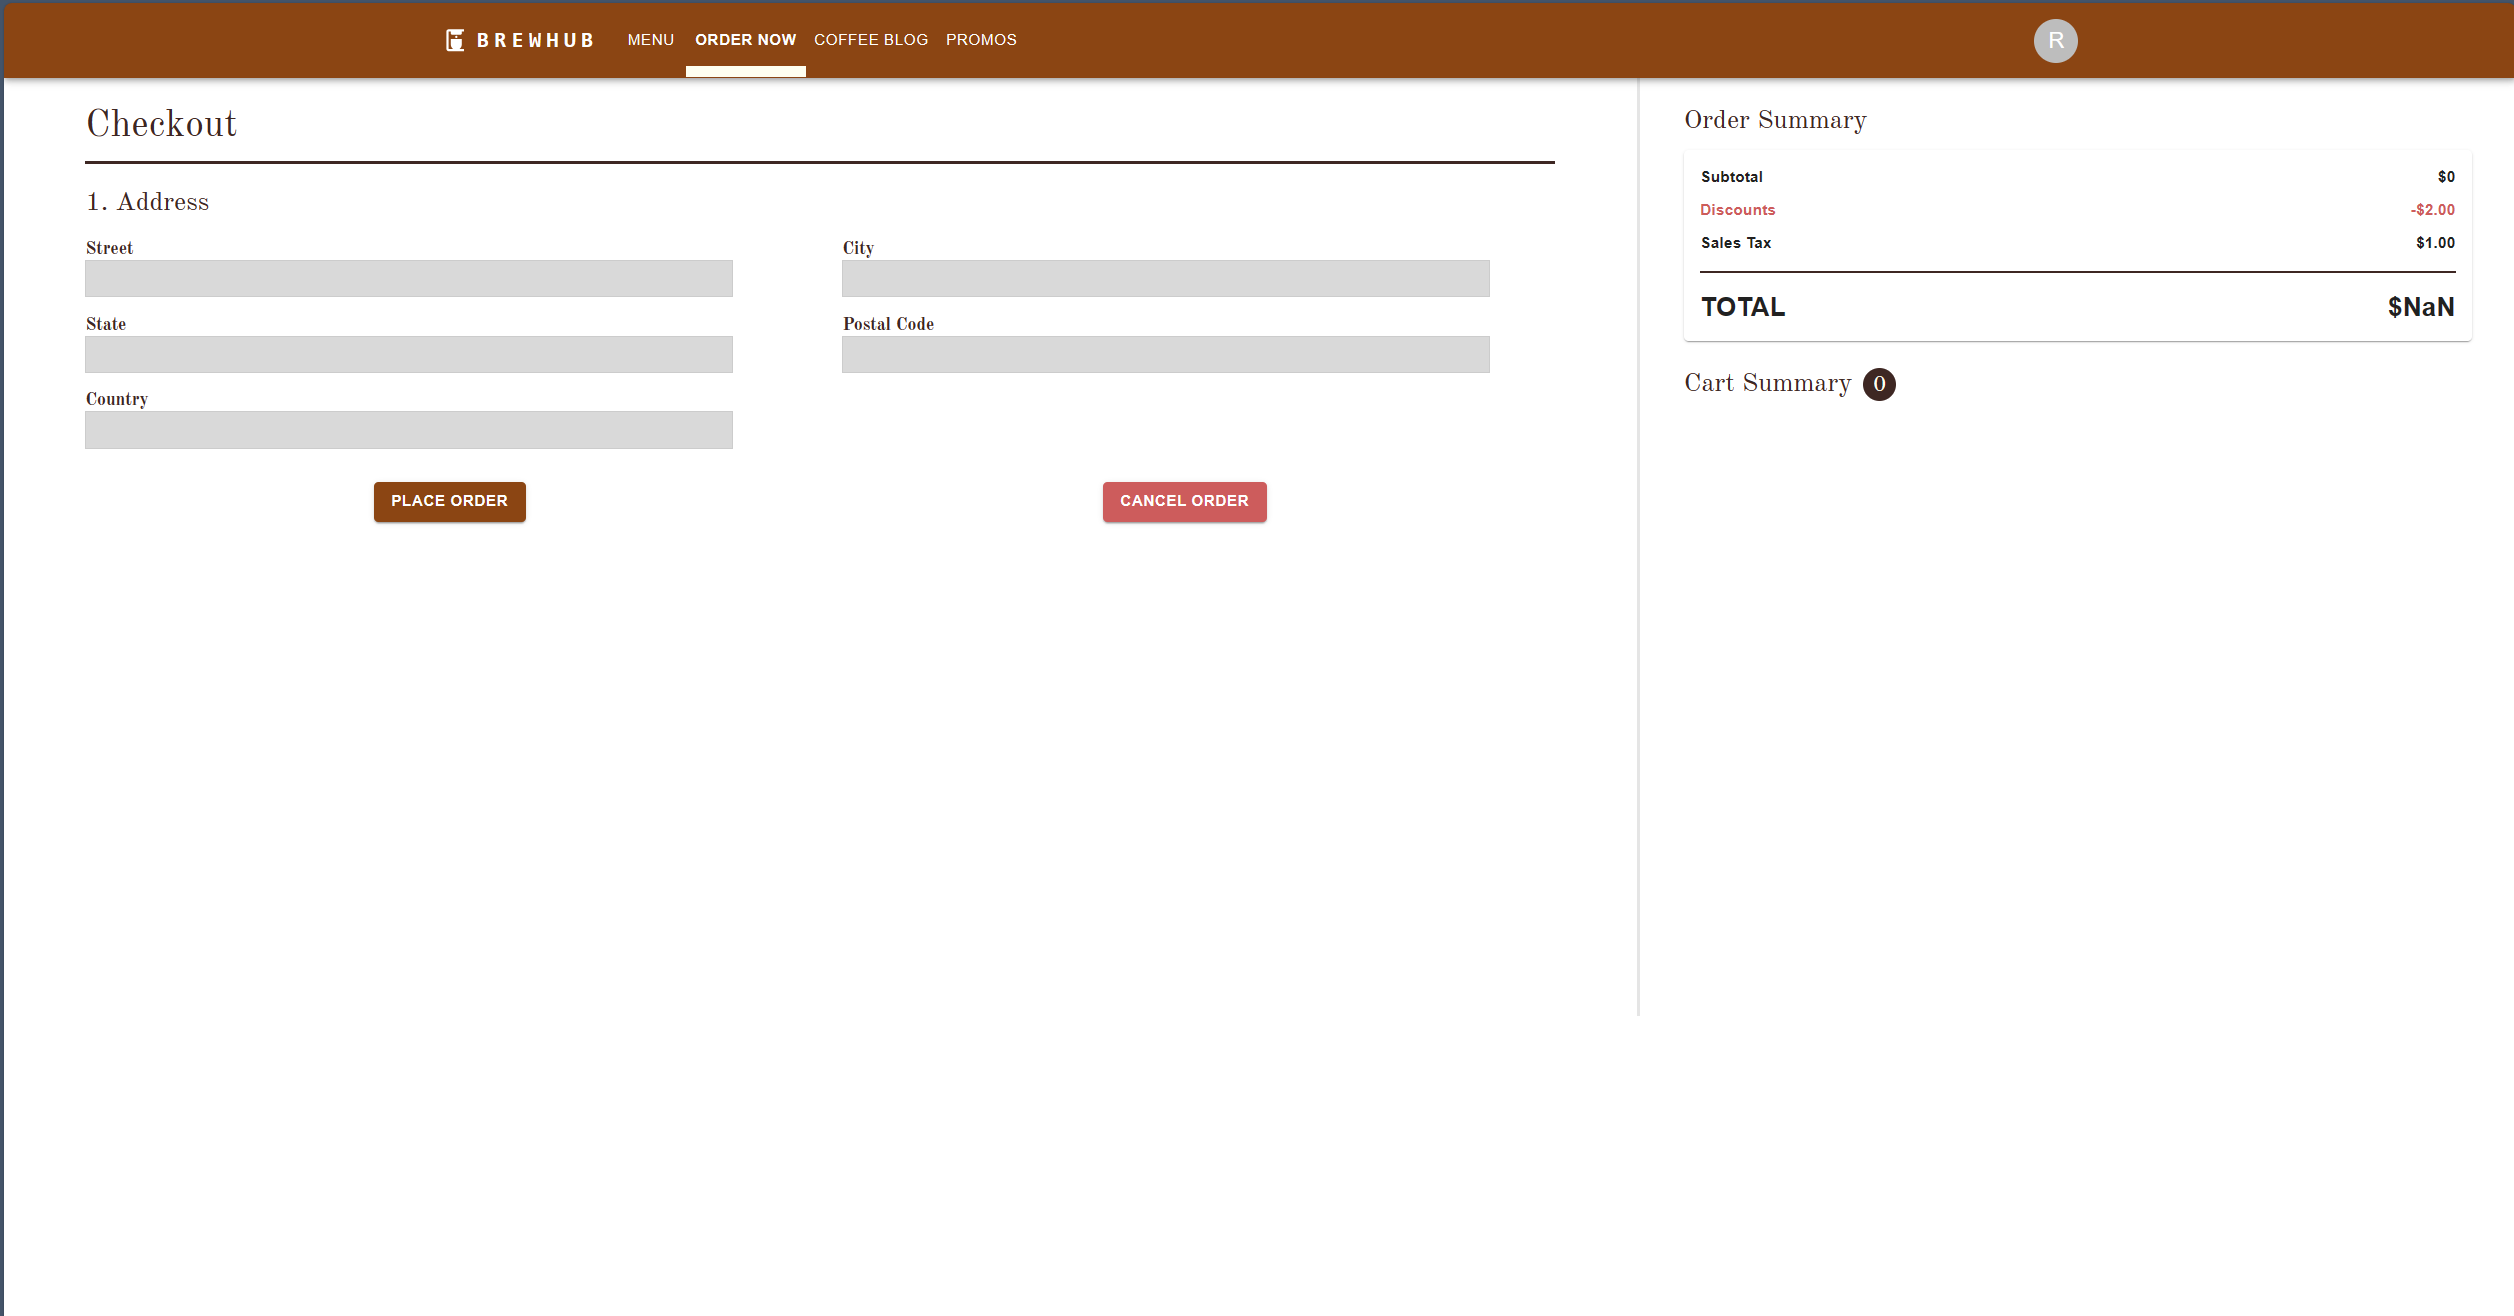This screenshot has width=2514, height=1316.
Task: Click the Sales Tax $1.00 amount
Action: click(2434, 243)
